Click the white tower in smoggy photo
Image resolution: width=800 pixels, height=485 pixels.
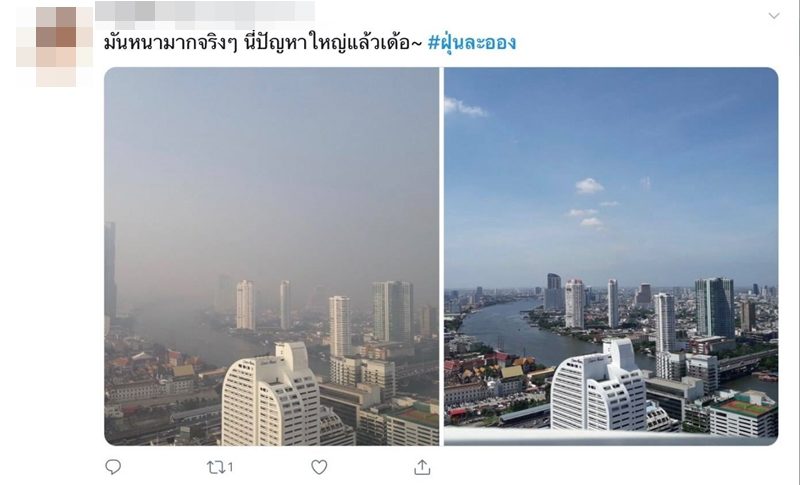[x=270, y=395]
